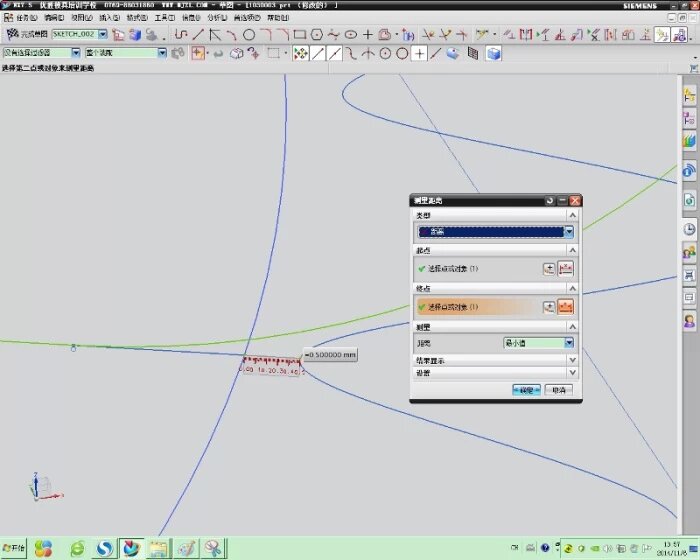This screenshot has height=560, width=700.
Task: Select the Point plus-sign tool in top toolbar
Action: coord(368,34)
